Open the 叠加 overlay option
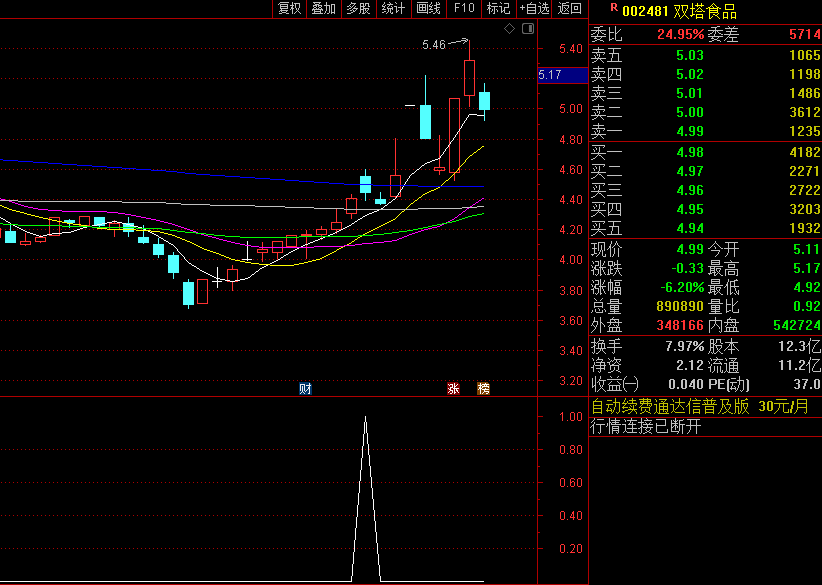822x585 pixels. [323, 9]
